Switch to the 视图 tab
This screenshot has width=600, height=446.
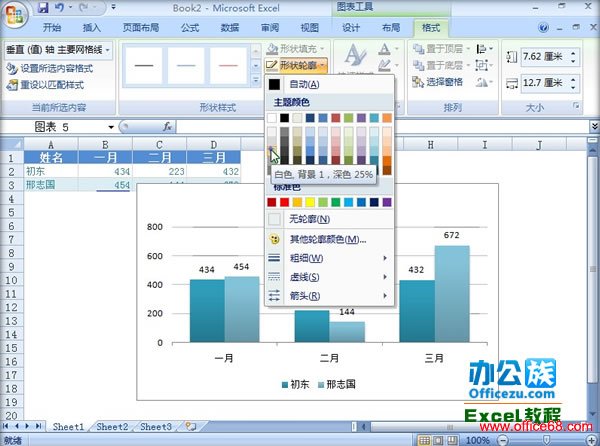click(310, 28)
